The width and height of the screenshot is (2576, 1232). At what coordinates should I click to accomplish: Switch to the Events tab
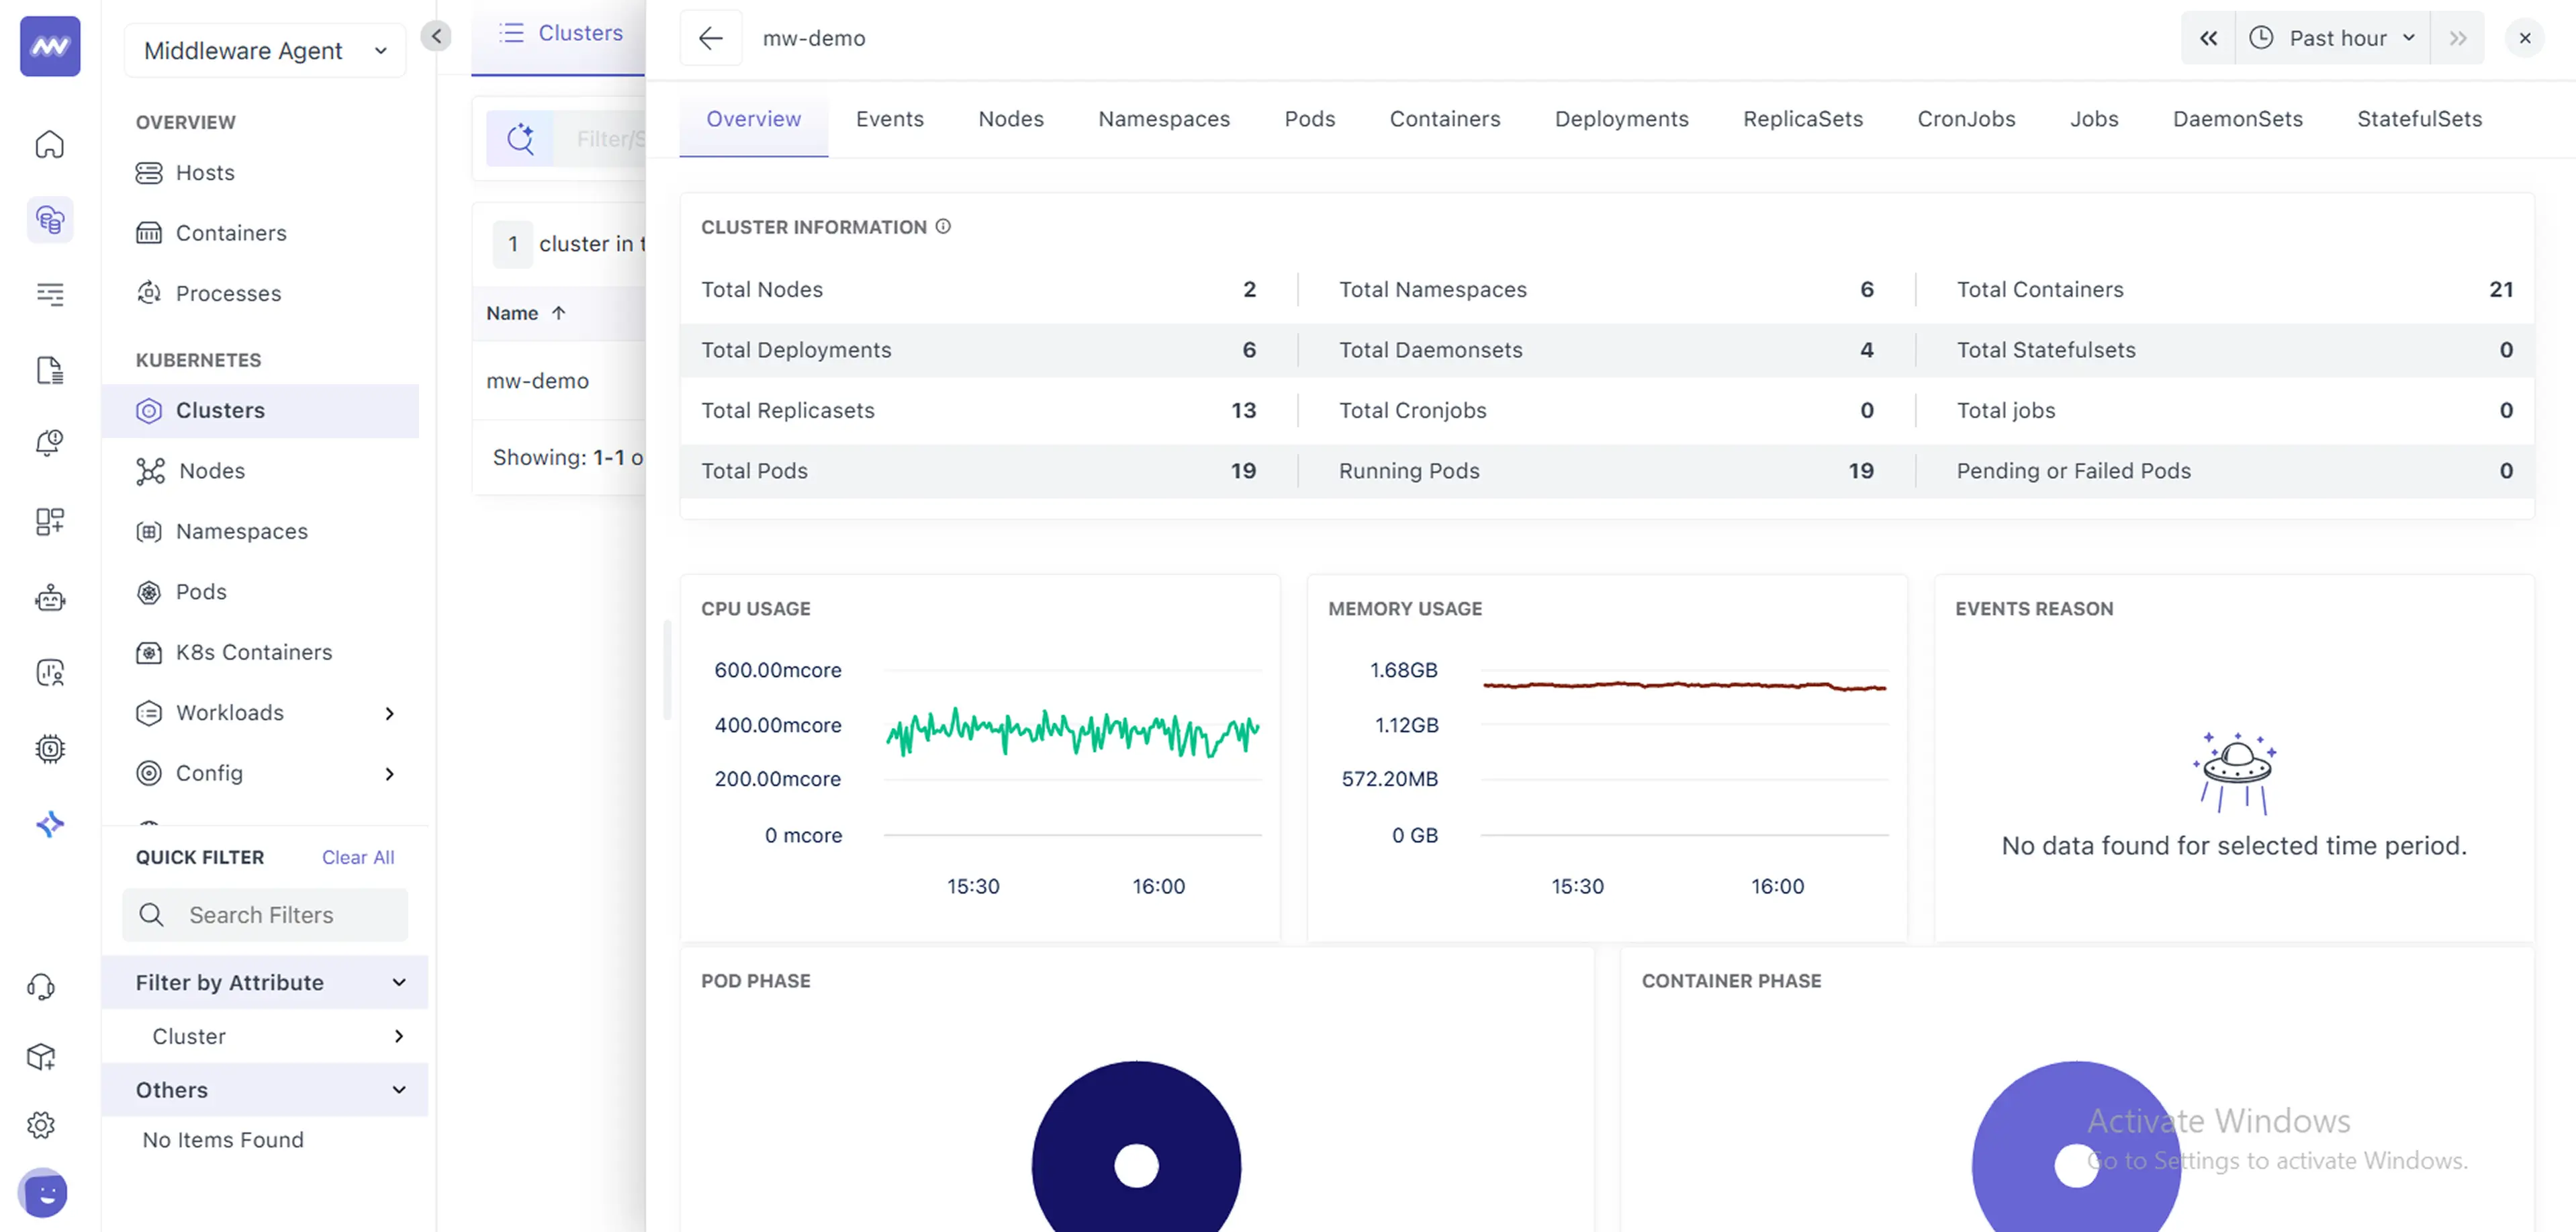click(889, 118)
